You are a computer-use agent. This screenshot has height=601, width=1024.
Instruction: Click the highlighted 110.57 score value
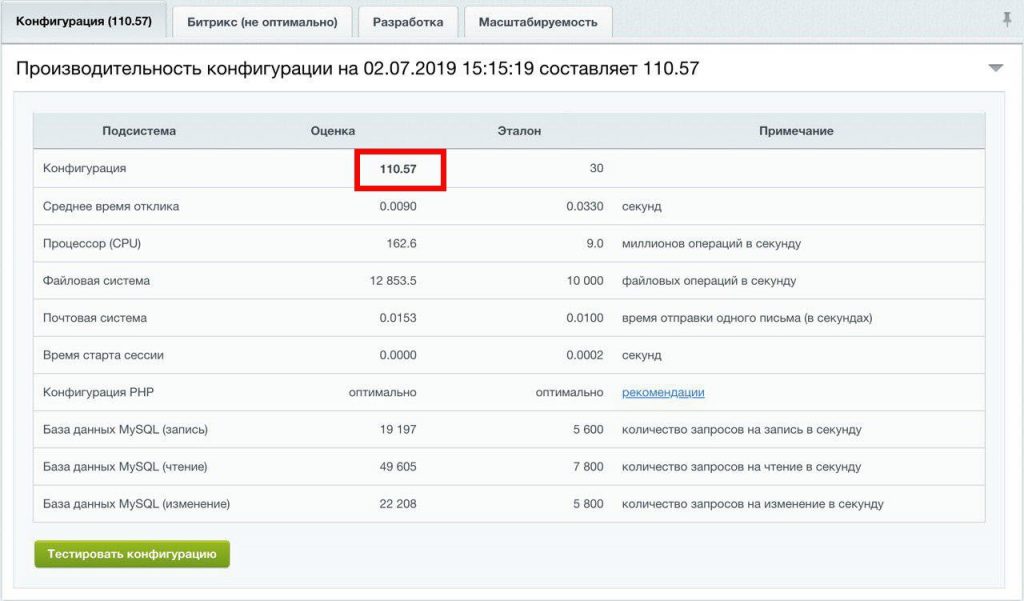pyautogui.click(x=398, y=169)
